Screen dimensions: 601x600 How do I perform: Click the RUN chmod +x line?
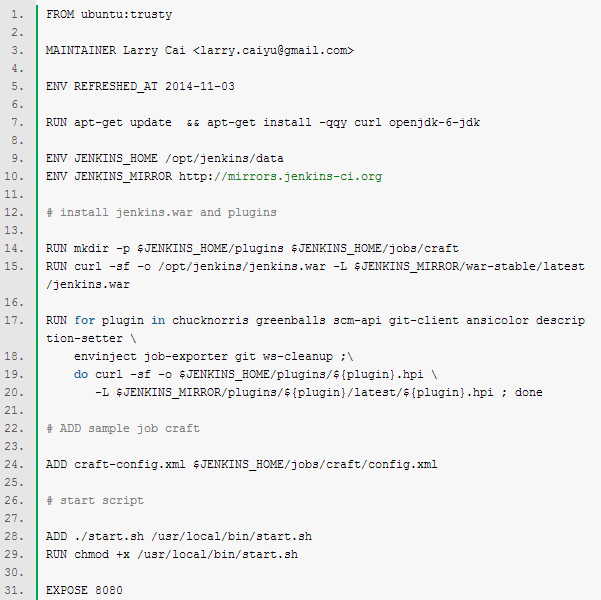[172, 554]
